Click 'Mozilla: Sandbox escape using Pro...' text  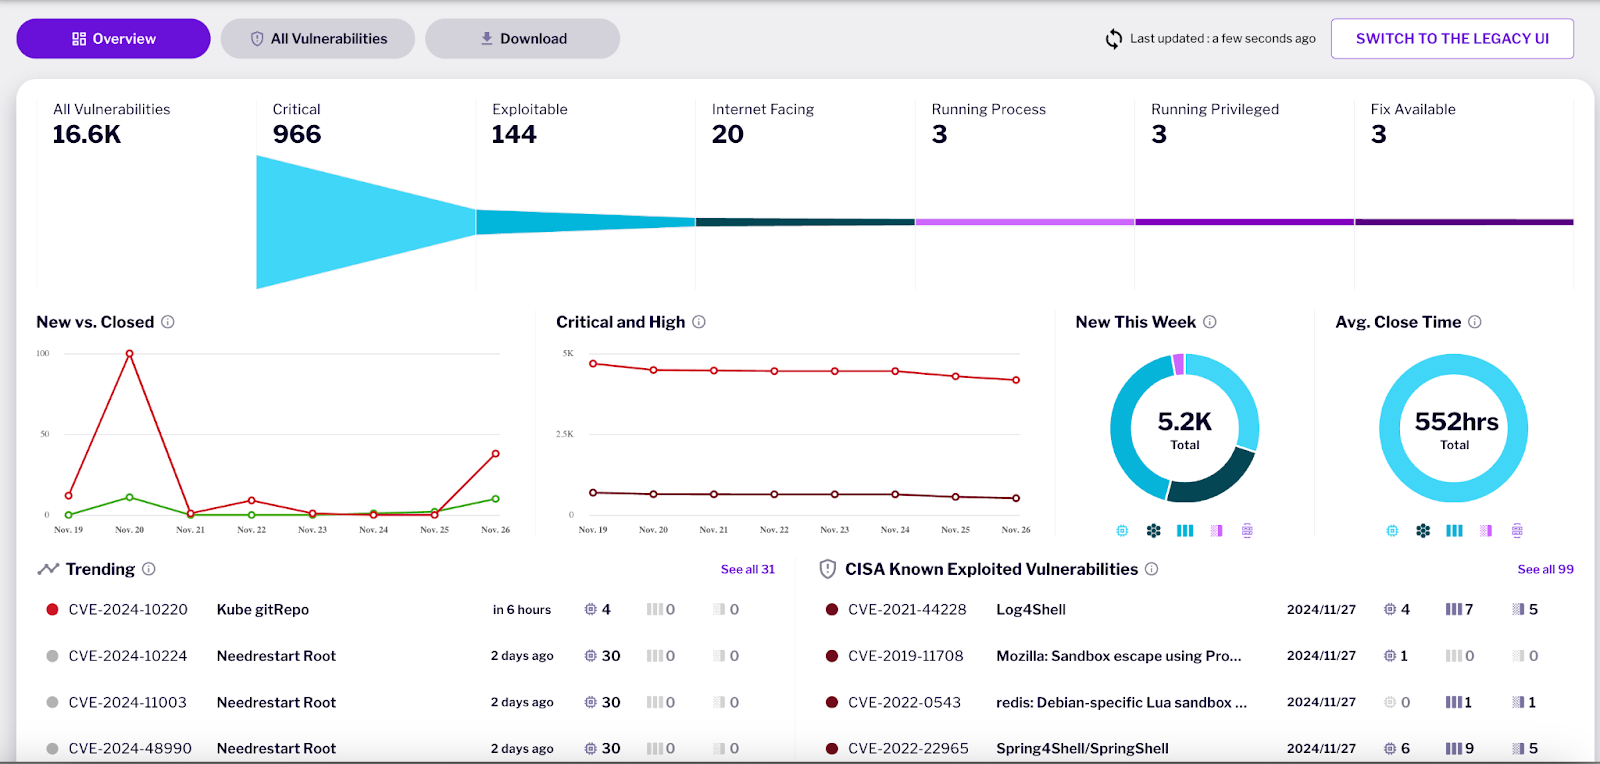pyautogui.click(x=1119, y=656)
